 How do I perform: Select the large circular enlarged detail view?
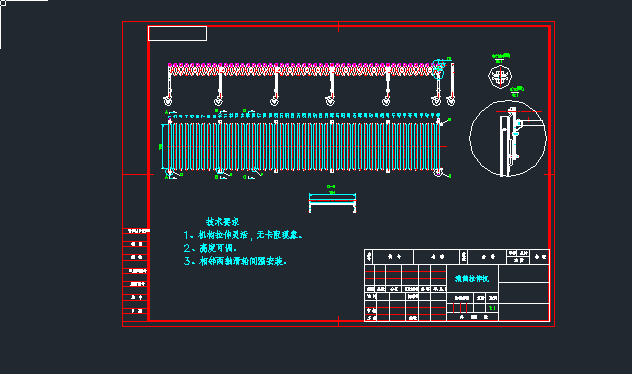(x=508, y=138)
